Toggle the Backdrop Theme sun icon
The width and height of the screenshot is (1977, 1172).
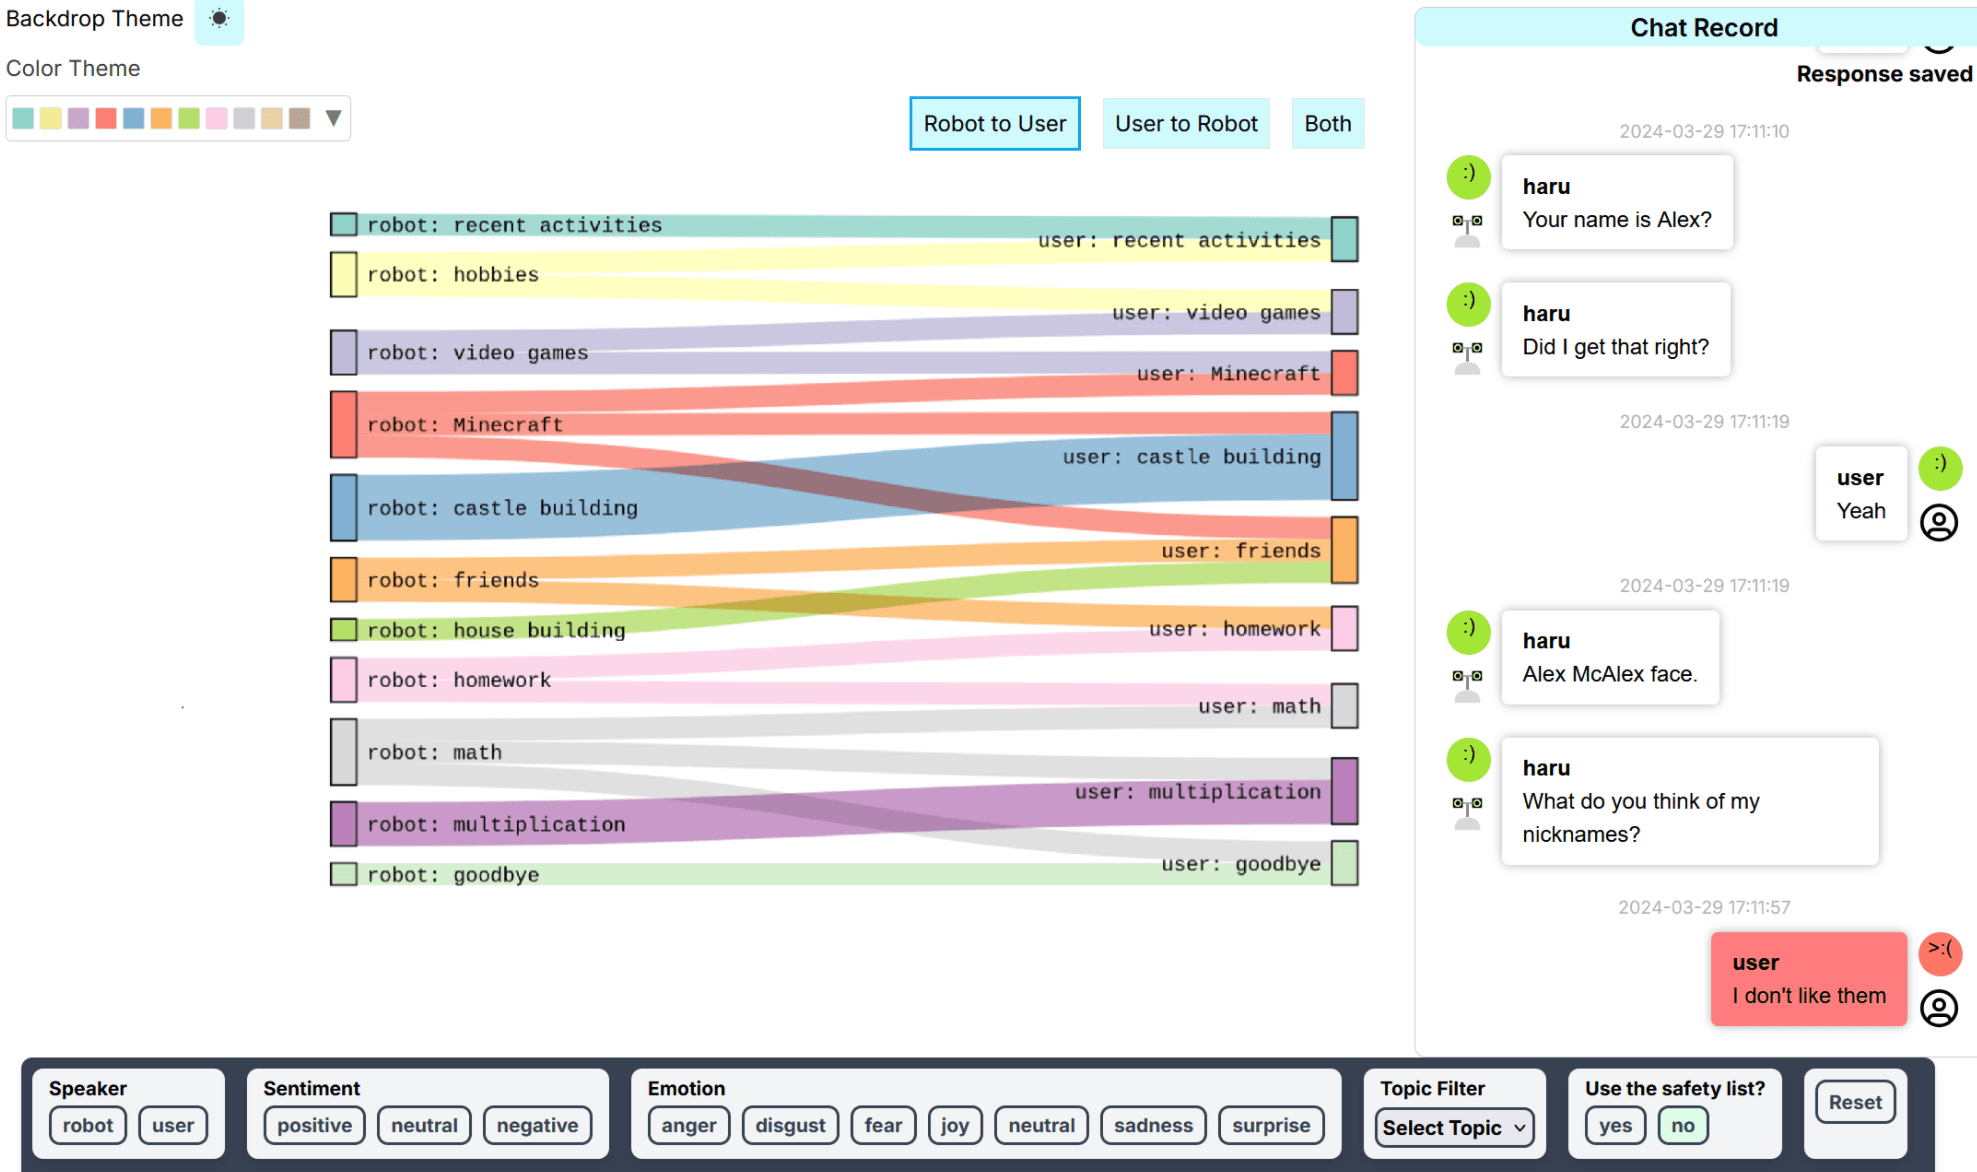219,19
